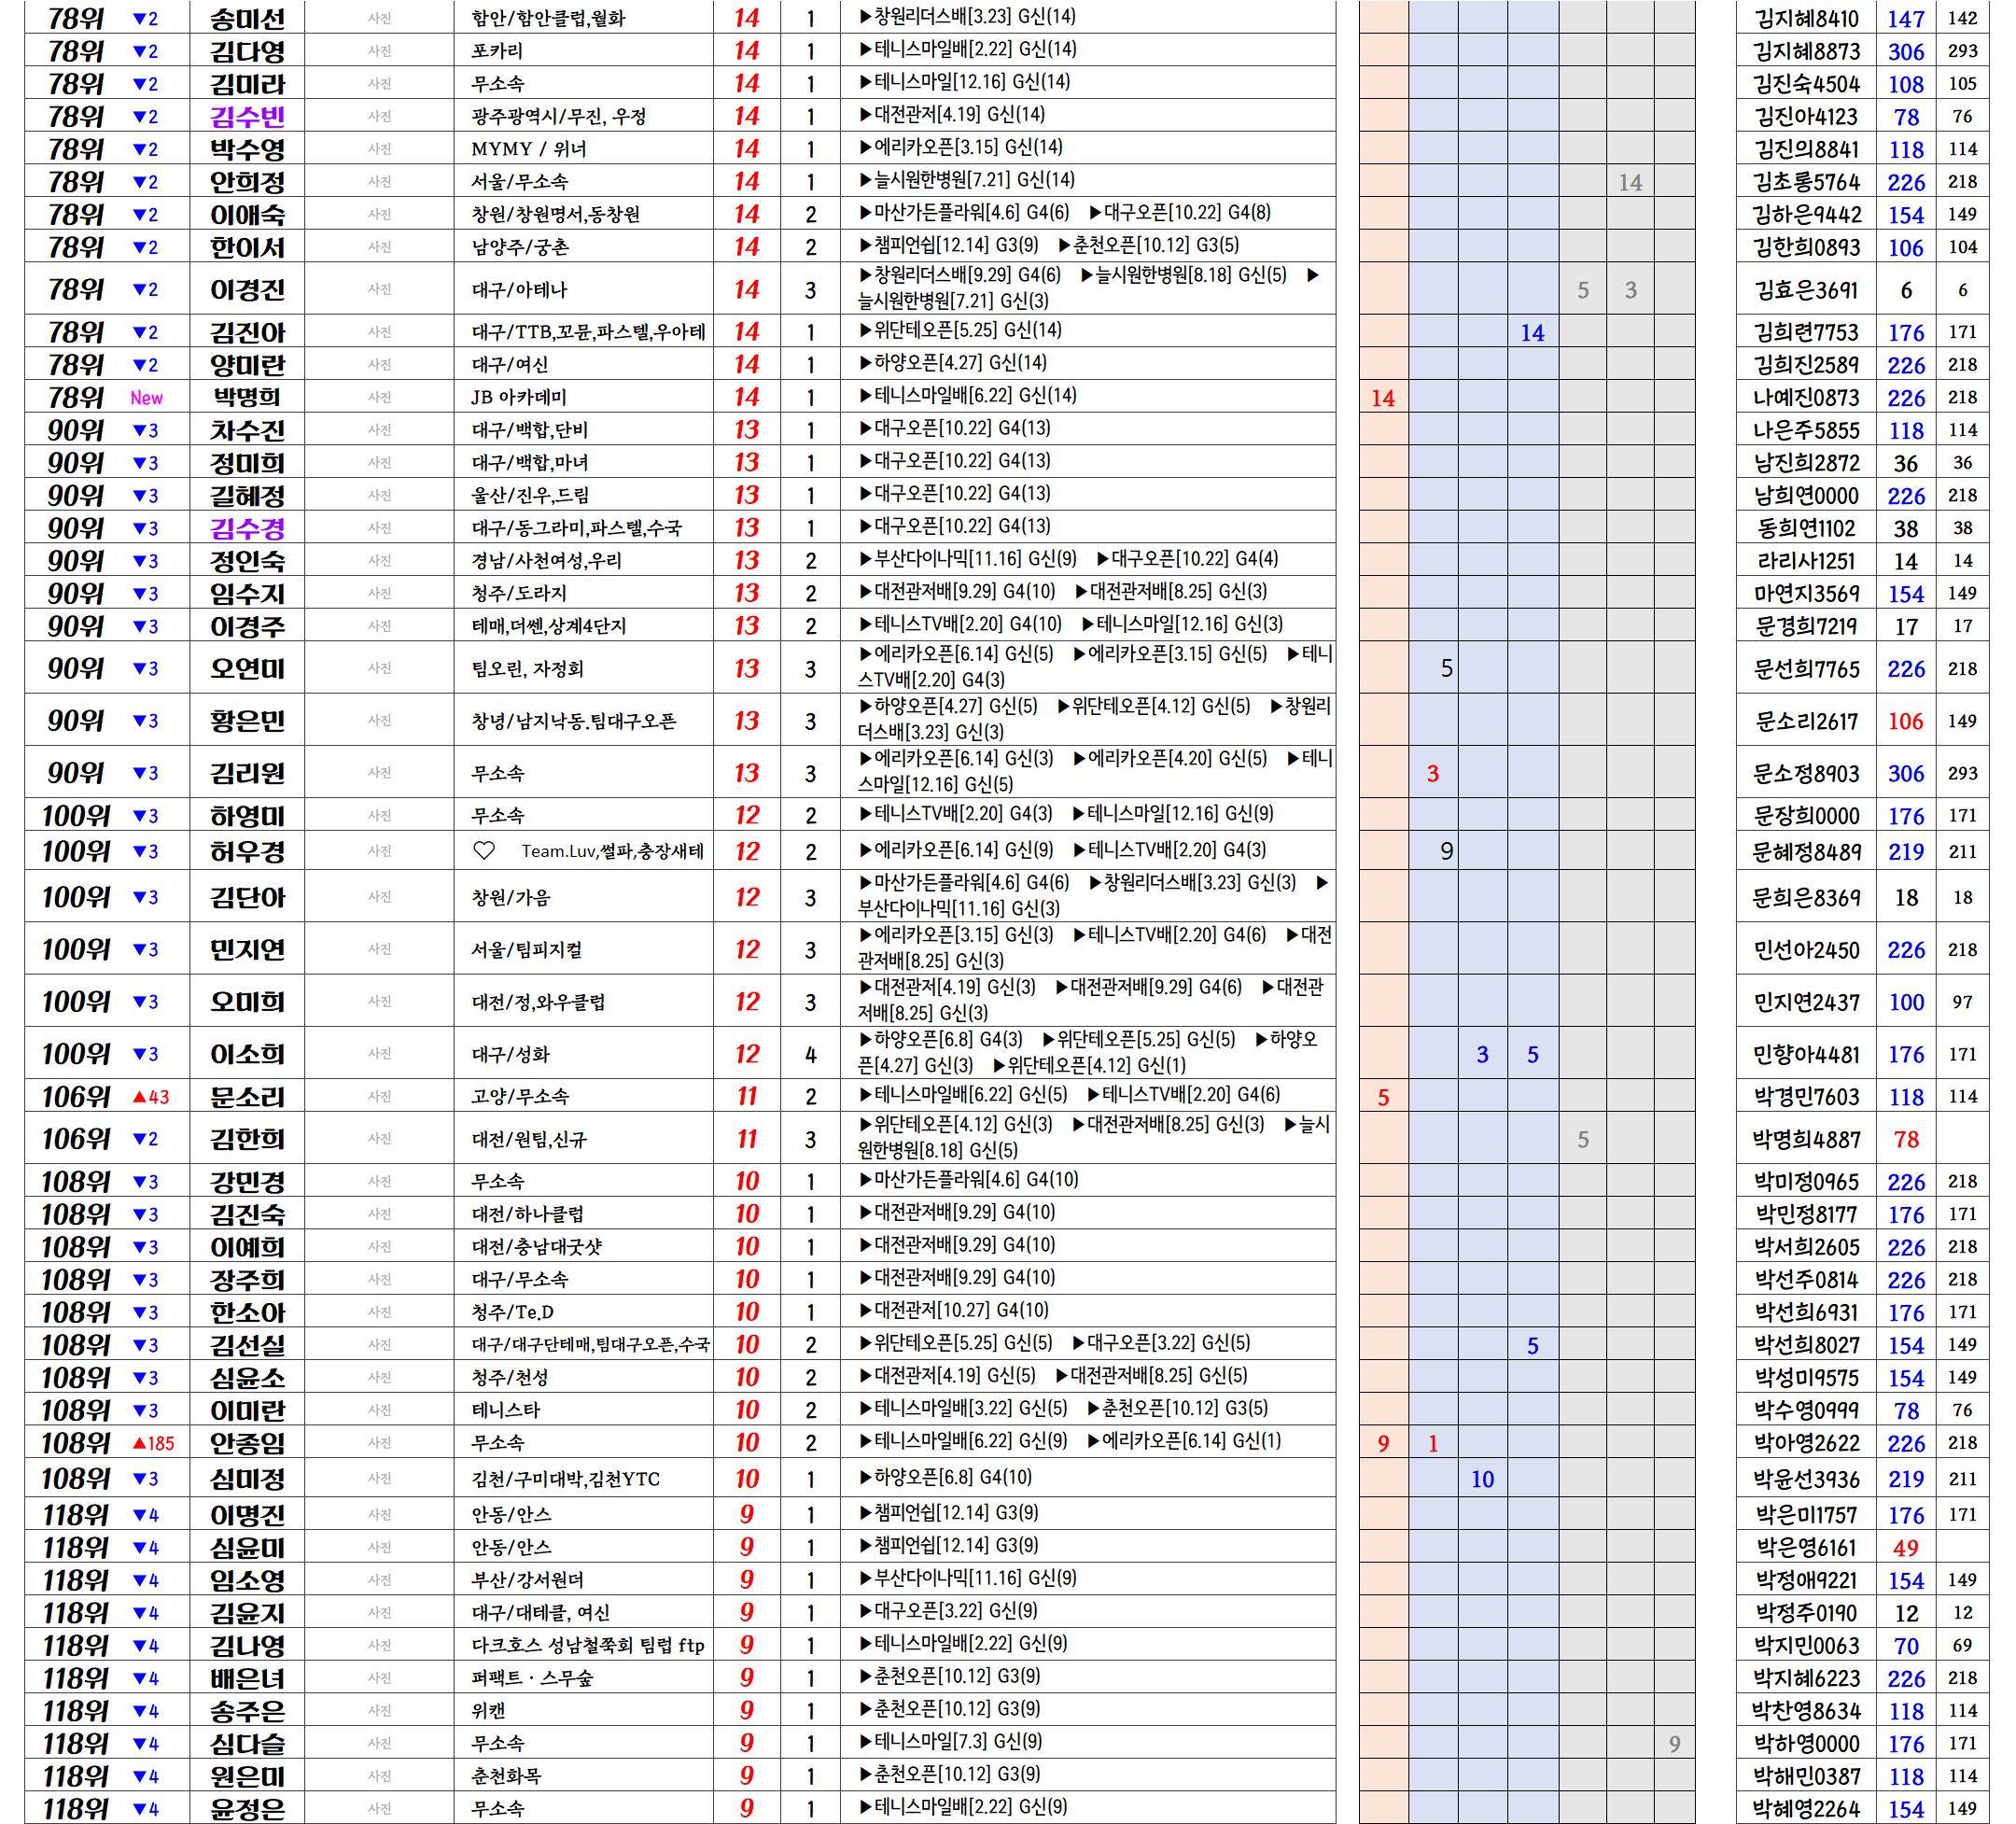Screen dimensions: 2016x1824
Task: Click blue cell value 14 in 김진아 row
Action: [1531, 333]
